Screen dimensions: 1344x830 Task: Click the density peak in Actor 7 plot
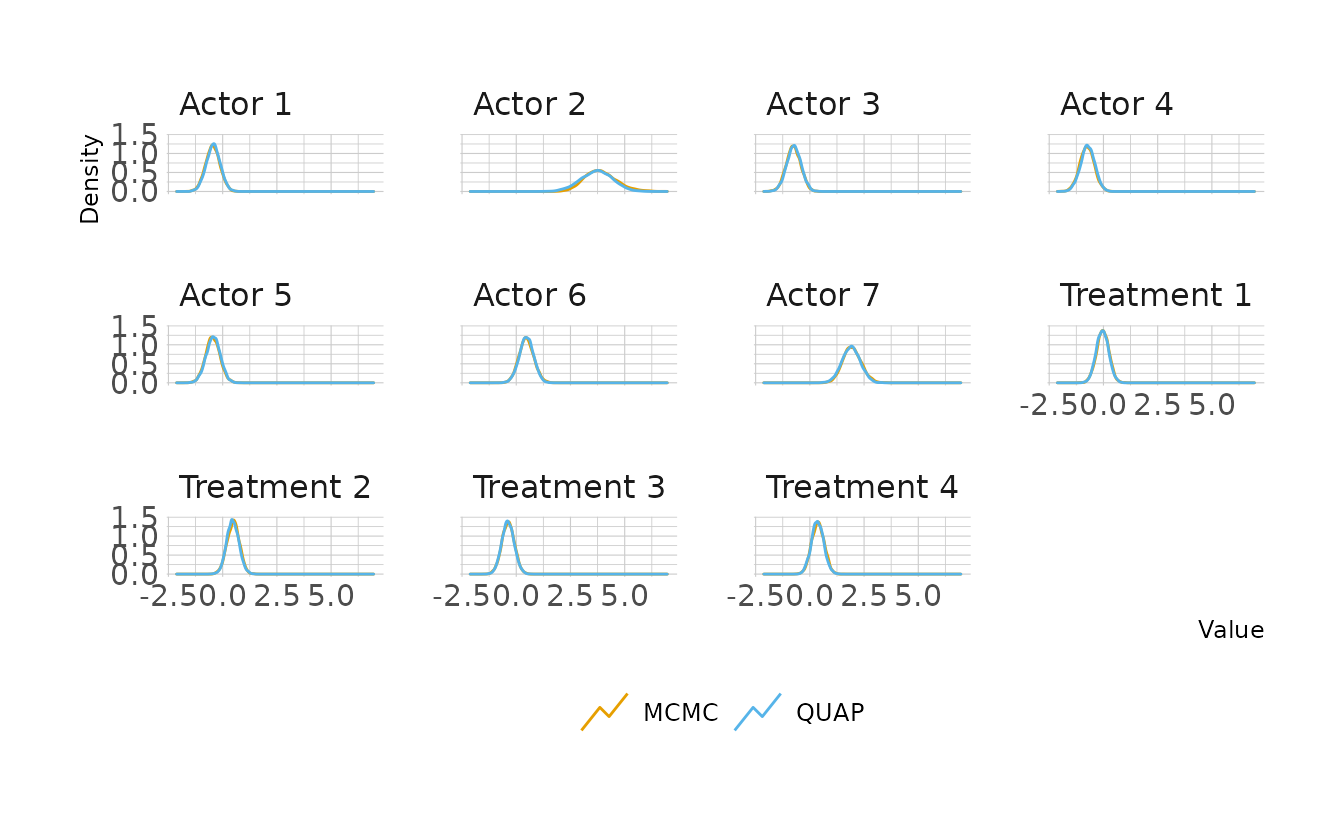point(850,346)
